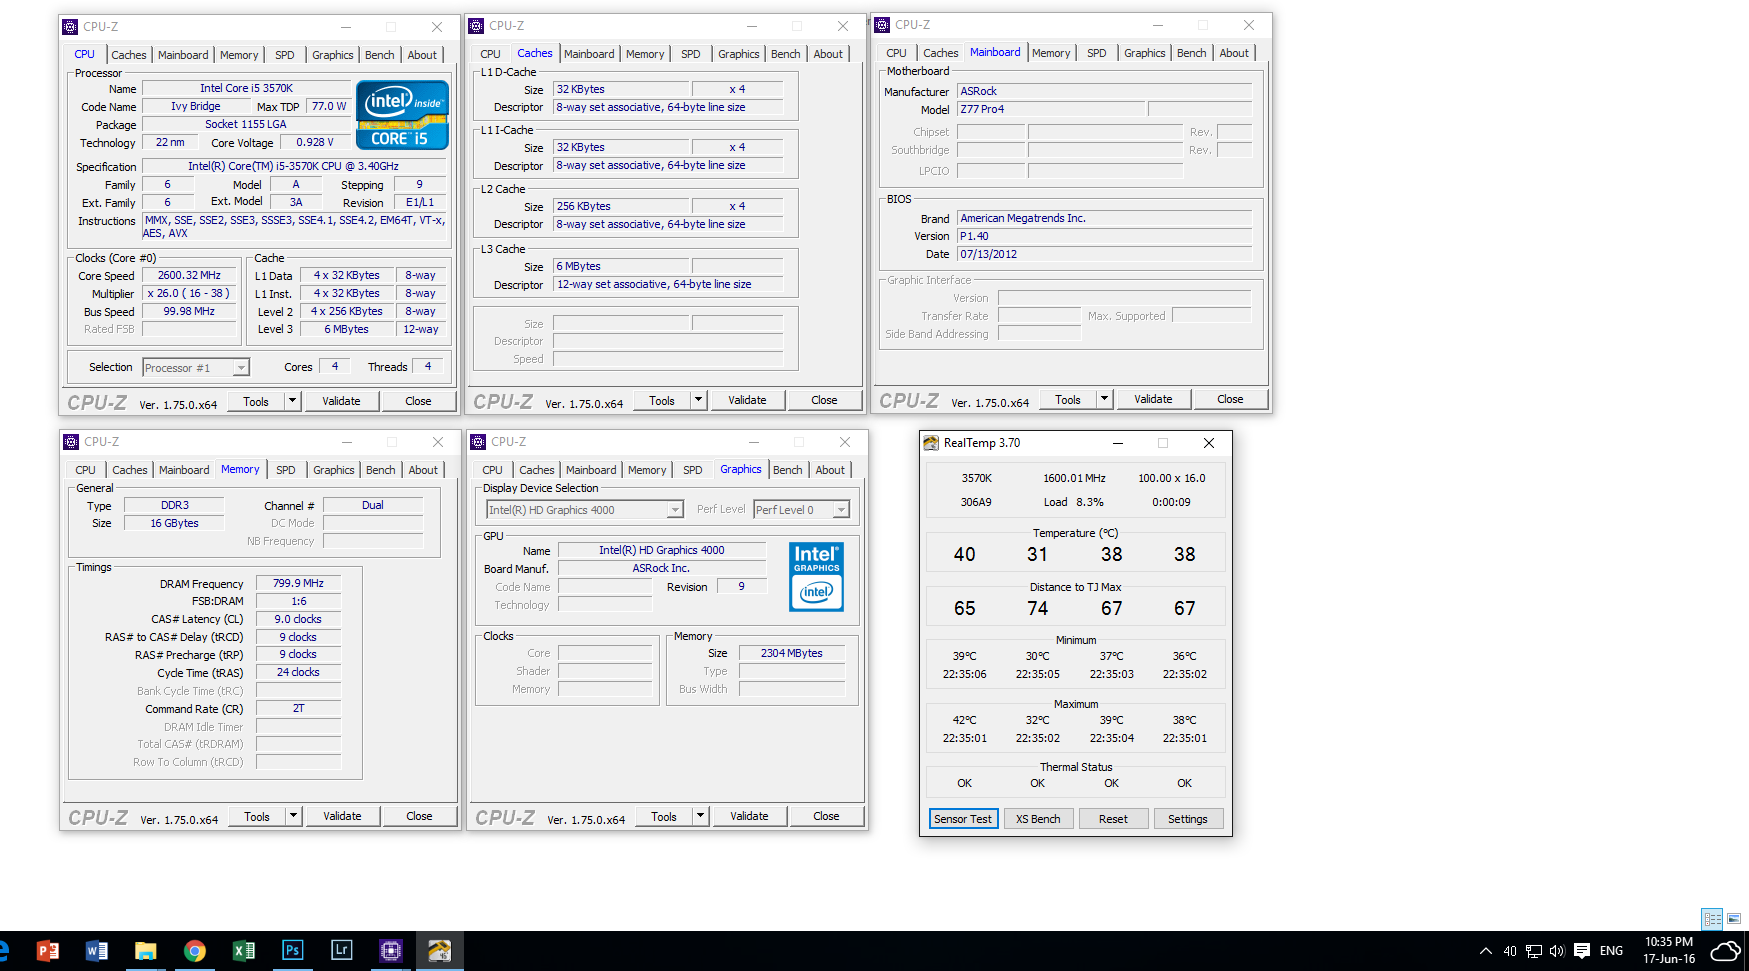Expand Tools arrow in CPU-Z Mainboard window
This screenshot has width=1749, height=971.
1105,399
